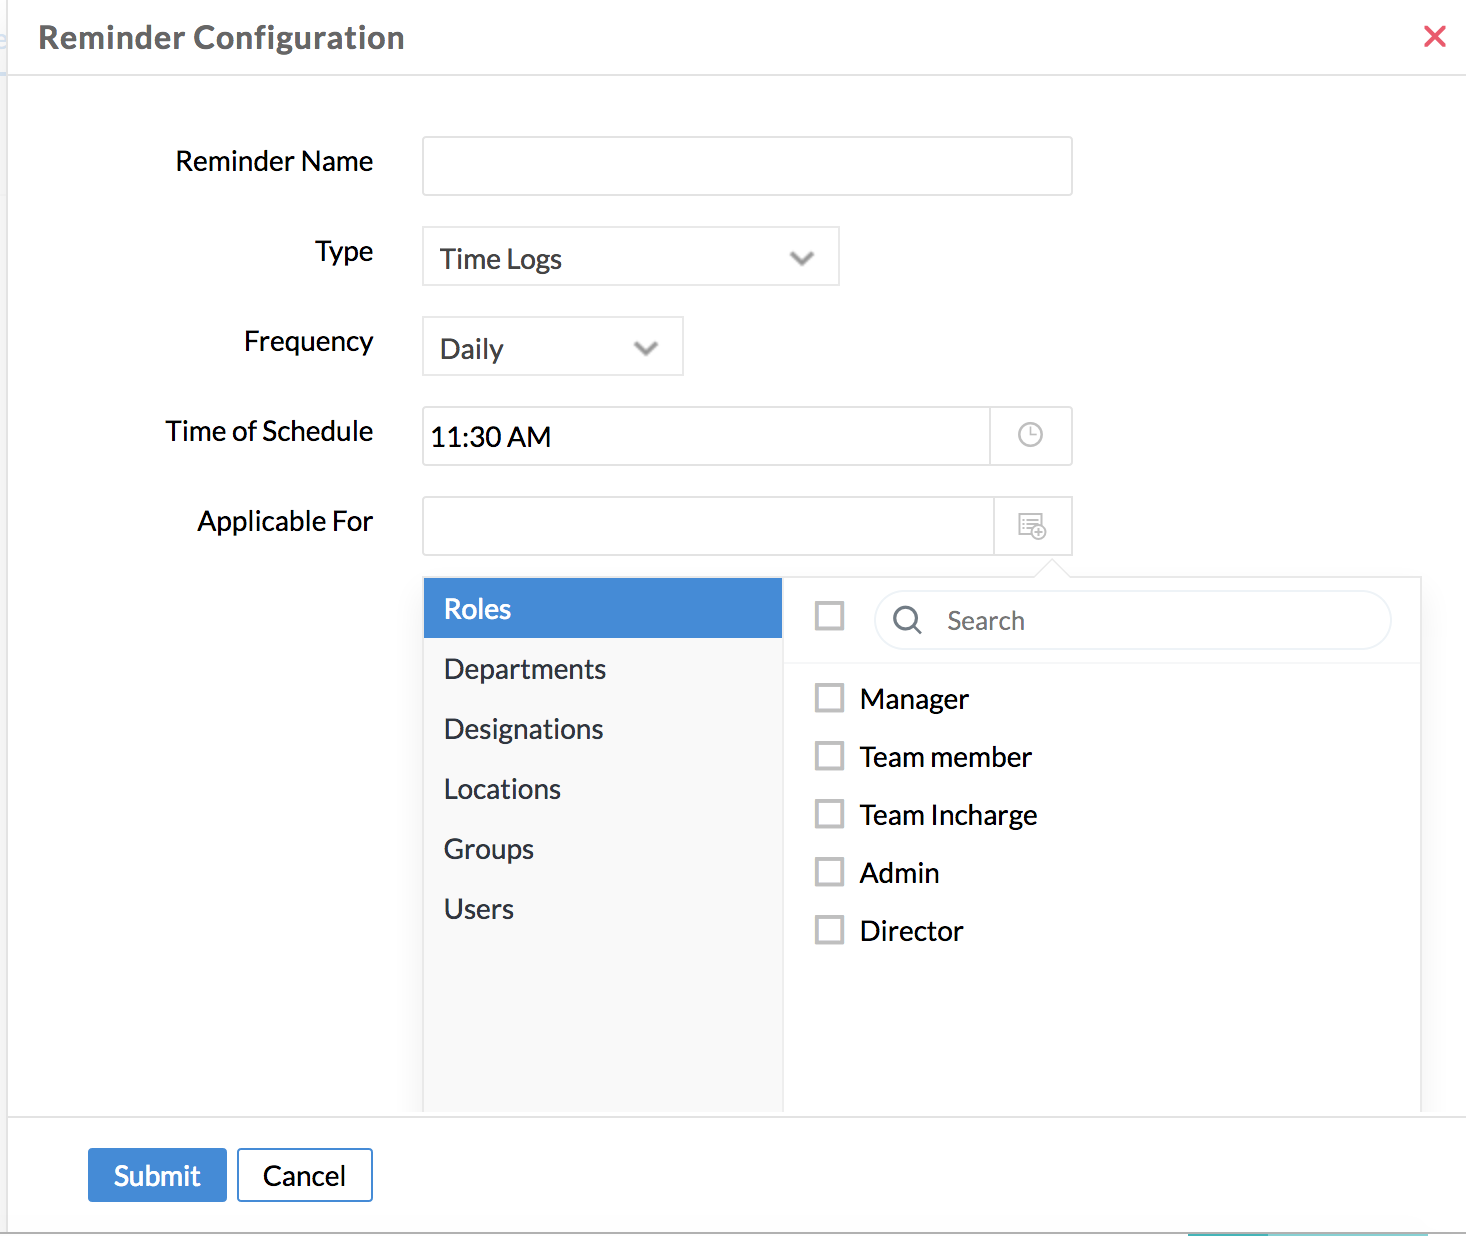Click the Cancel button

[304, 1175]
